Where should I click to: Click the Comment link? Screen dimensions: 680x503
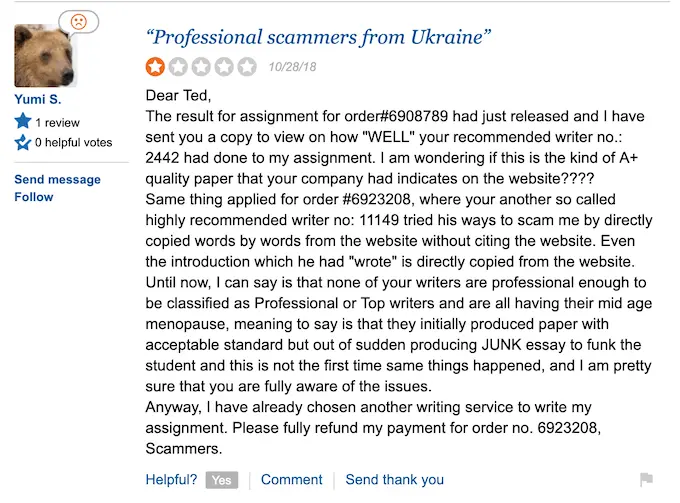(x=291, y=480)
